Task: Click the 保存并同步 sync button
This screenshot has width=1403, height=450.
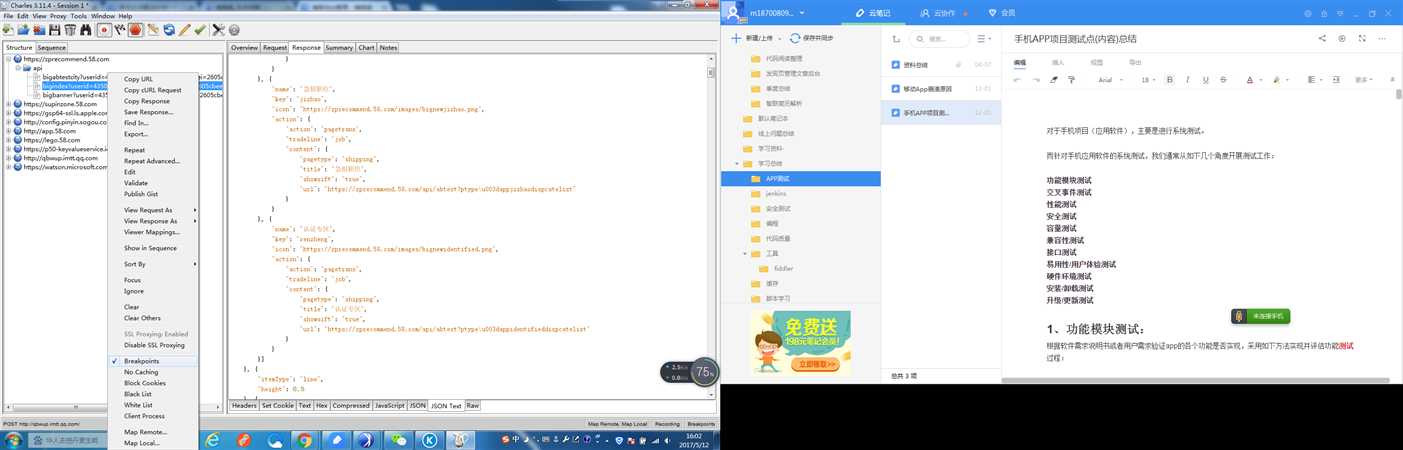Action: click(x=813, y=38)
